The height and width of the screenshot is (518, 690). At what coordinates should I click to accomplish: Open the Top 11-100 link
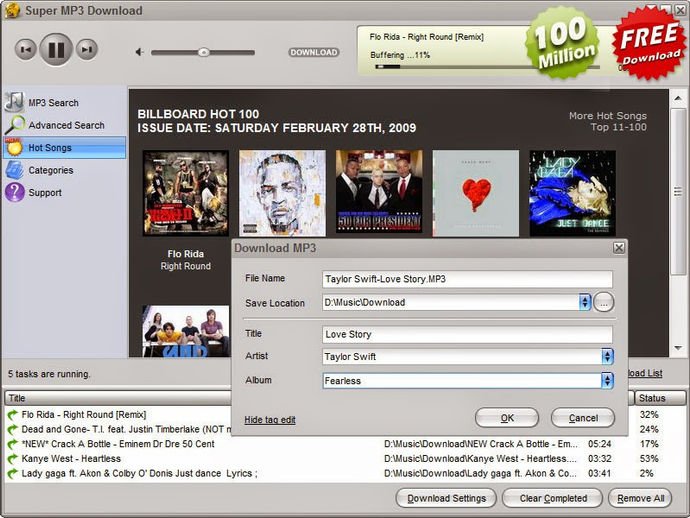[618, 127]
